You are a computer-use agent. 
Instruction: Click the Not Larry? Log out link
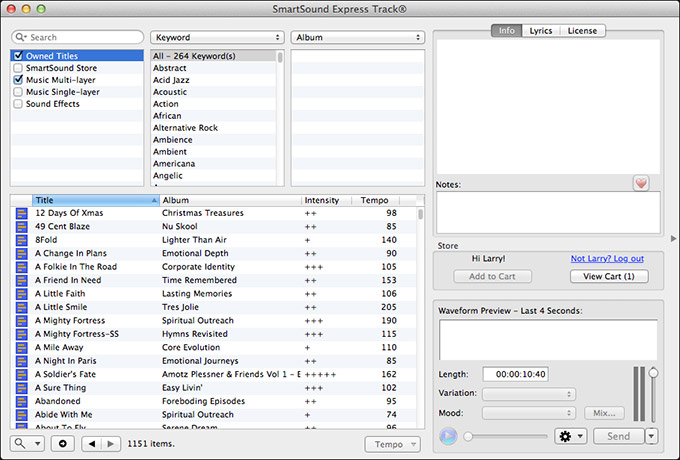click(607, 258)
